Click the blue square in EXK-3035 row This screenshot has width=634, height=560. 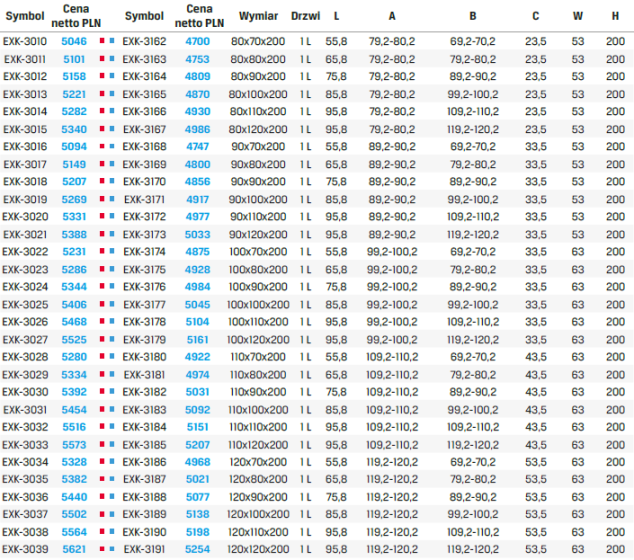click(112, 479)
